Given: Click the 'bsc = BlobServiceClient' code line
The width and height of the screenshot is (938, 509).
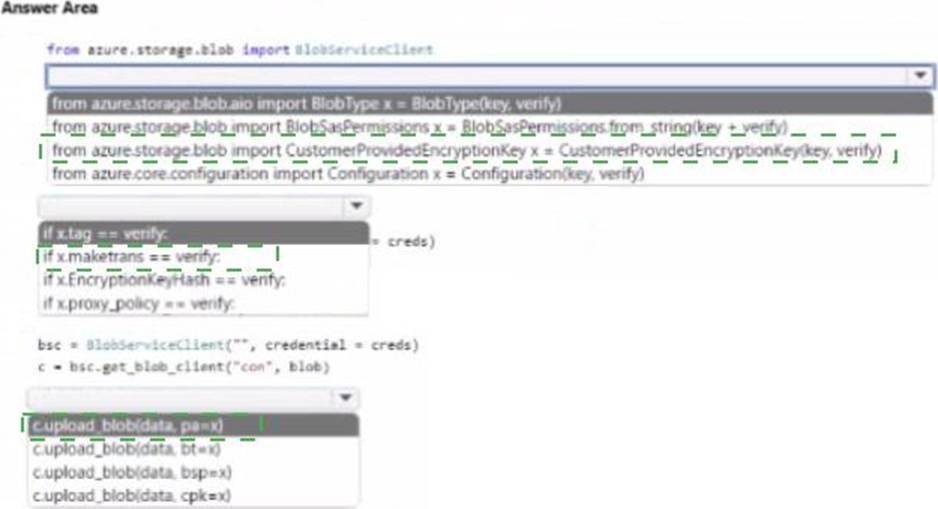Looking at the screenshot, I should [x=228, y=345].
